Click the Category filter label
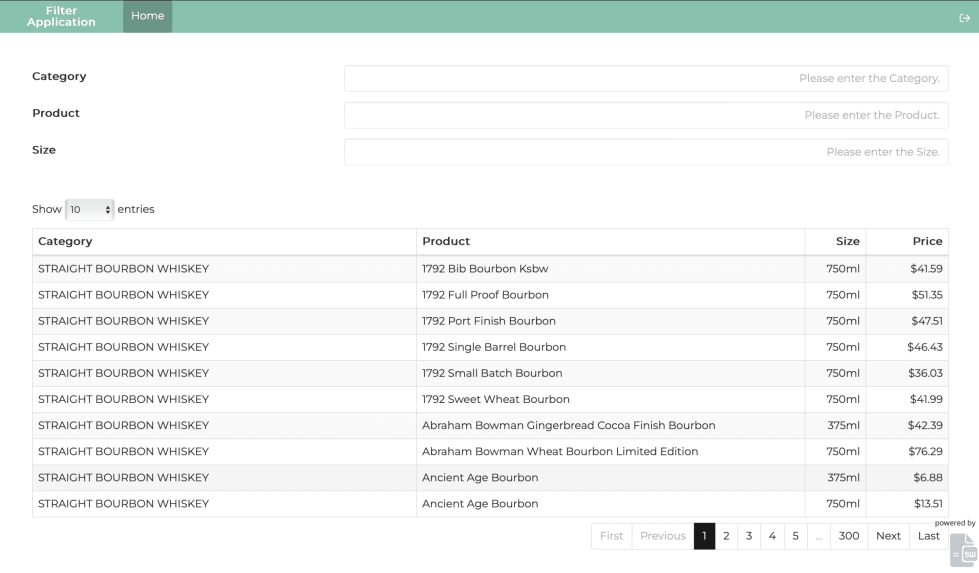Image resolution: width=979 pixels, height=573 pixels. 59,77
